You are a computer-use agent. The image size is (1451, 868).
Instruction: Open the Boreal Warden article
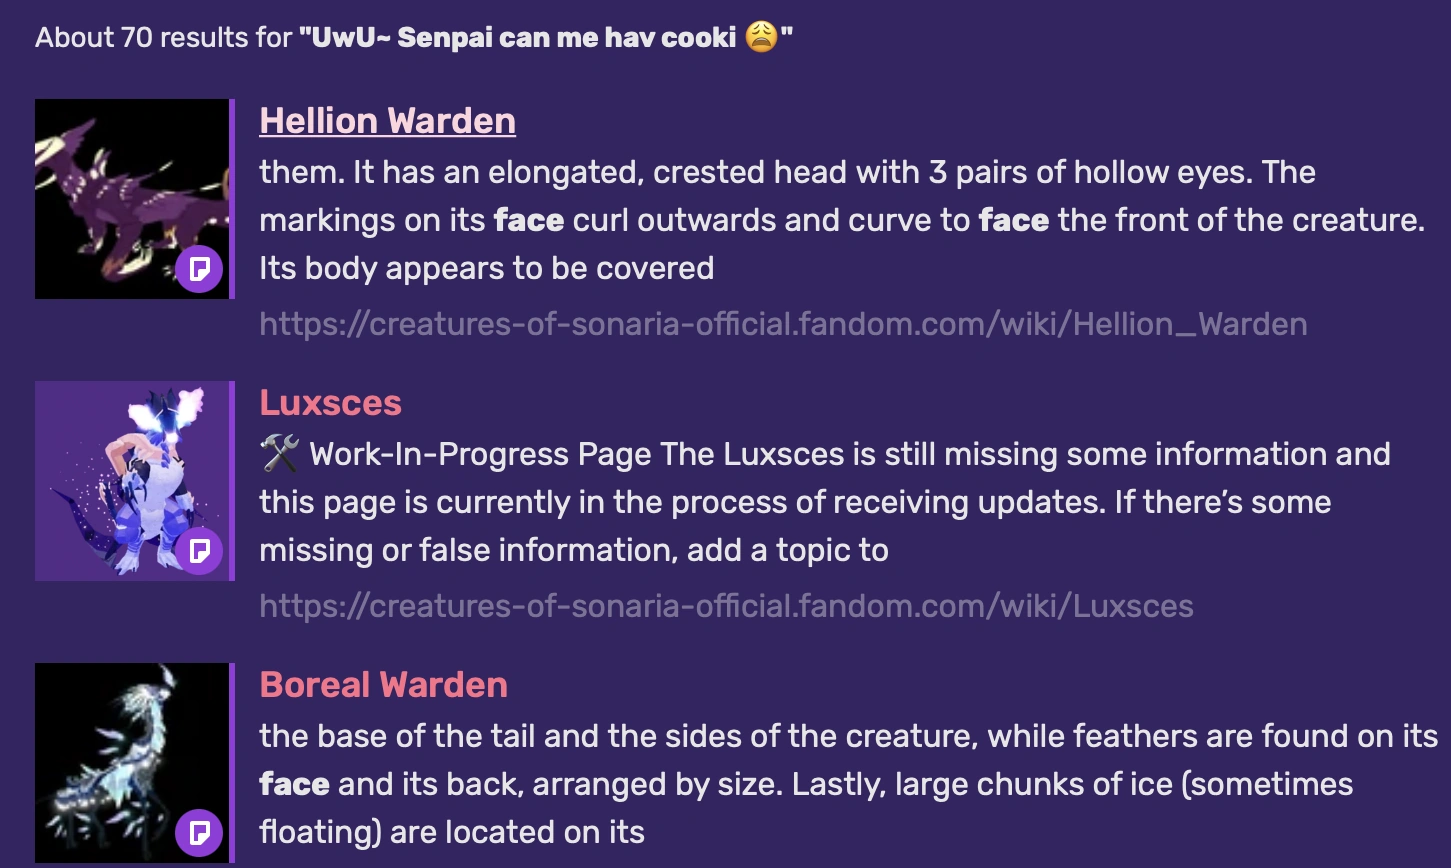click(383, 685)
